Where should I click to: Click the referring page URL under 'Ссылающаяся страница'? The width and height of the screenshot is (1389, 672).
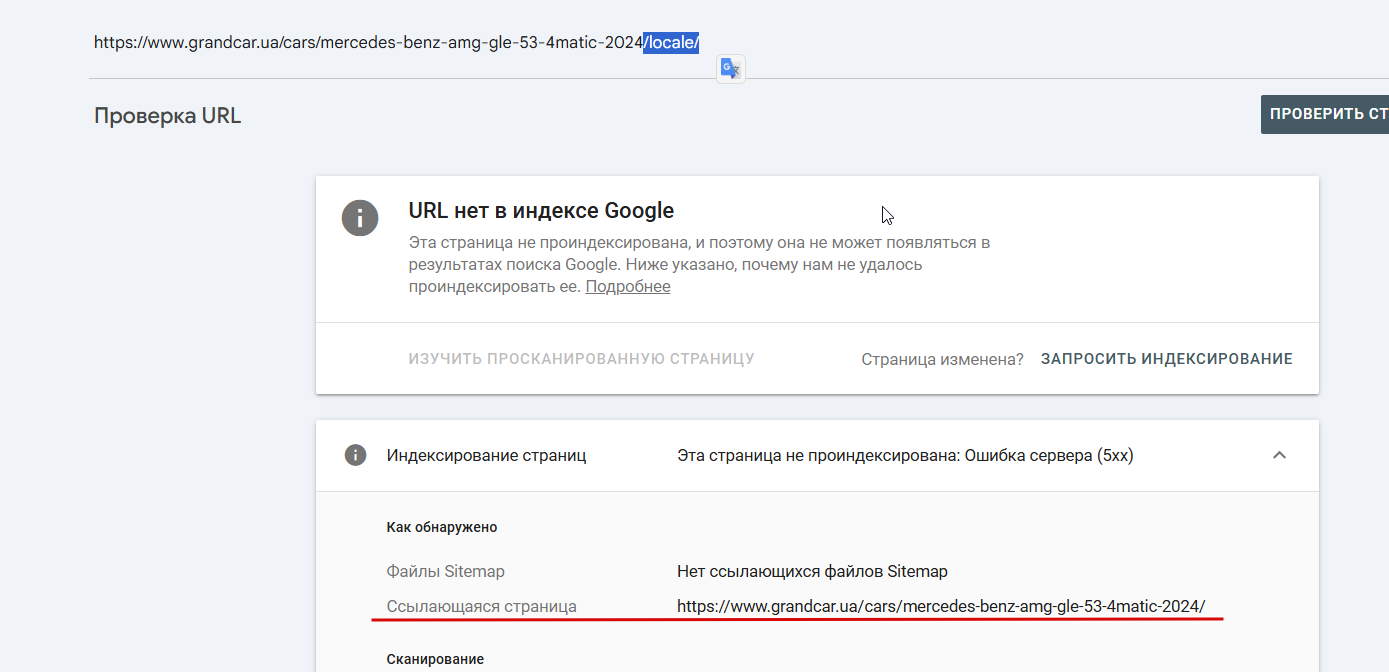pyautogui.click(x=941, y=606)
